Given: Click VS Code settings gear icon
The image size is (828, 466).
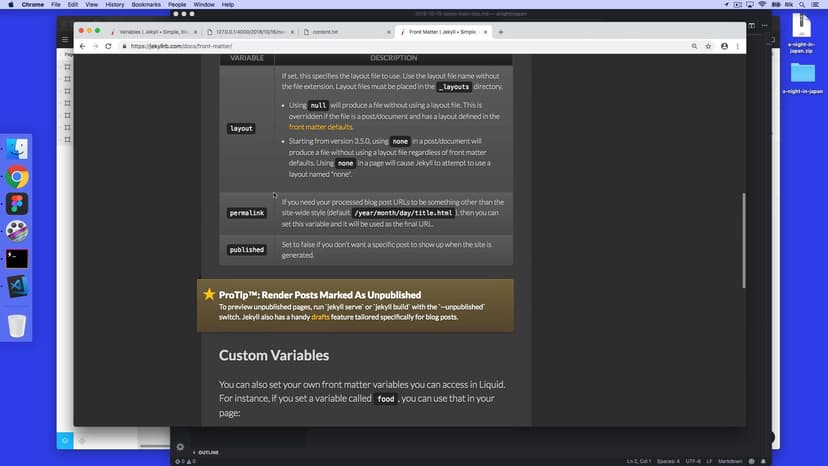Looking at the screenshot, I should pyautogui.click(x=180, y=446).
